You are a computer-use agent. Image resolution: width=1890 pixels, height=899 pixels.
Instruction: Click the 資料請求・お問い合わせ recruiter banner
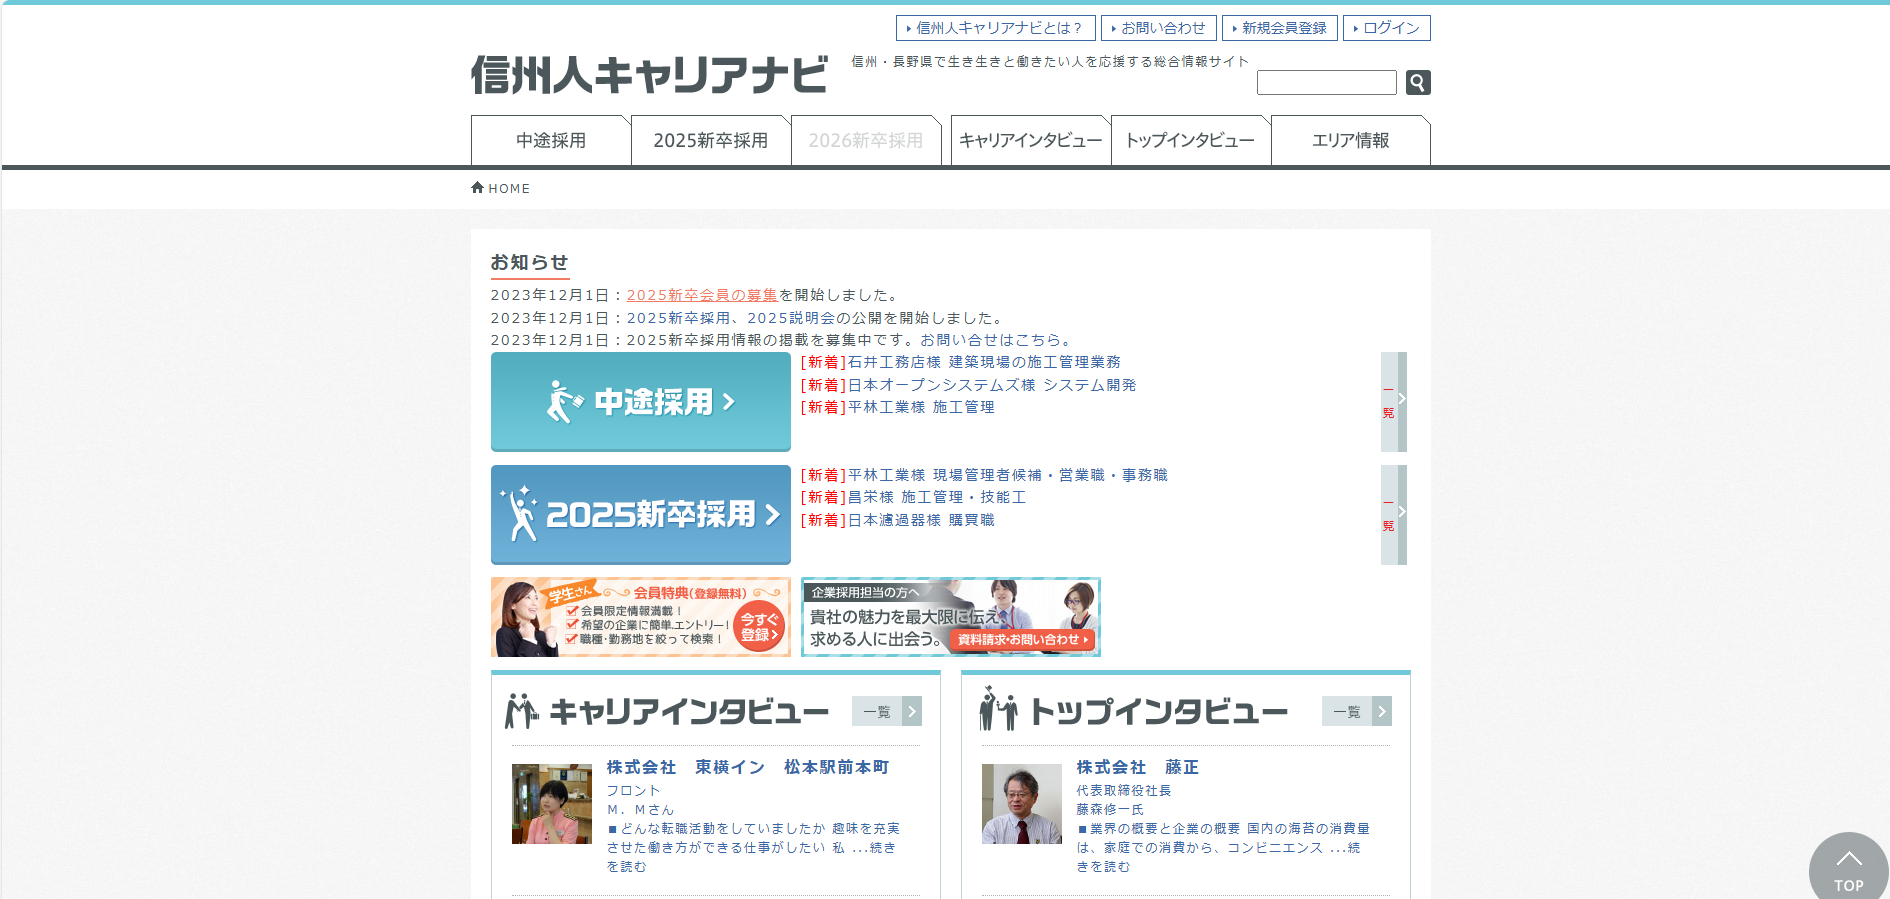pyautogui.click(x=950, y=617)
